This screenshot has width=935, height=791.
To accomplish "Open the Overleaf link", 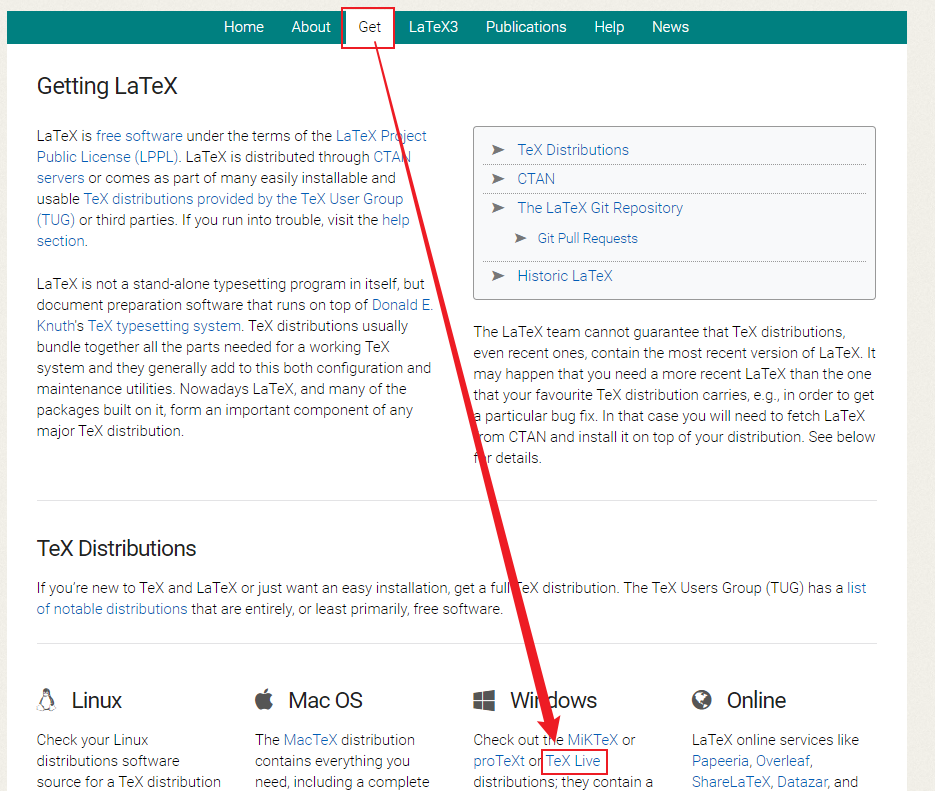I will pos(784,760).
